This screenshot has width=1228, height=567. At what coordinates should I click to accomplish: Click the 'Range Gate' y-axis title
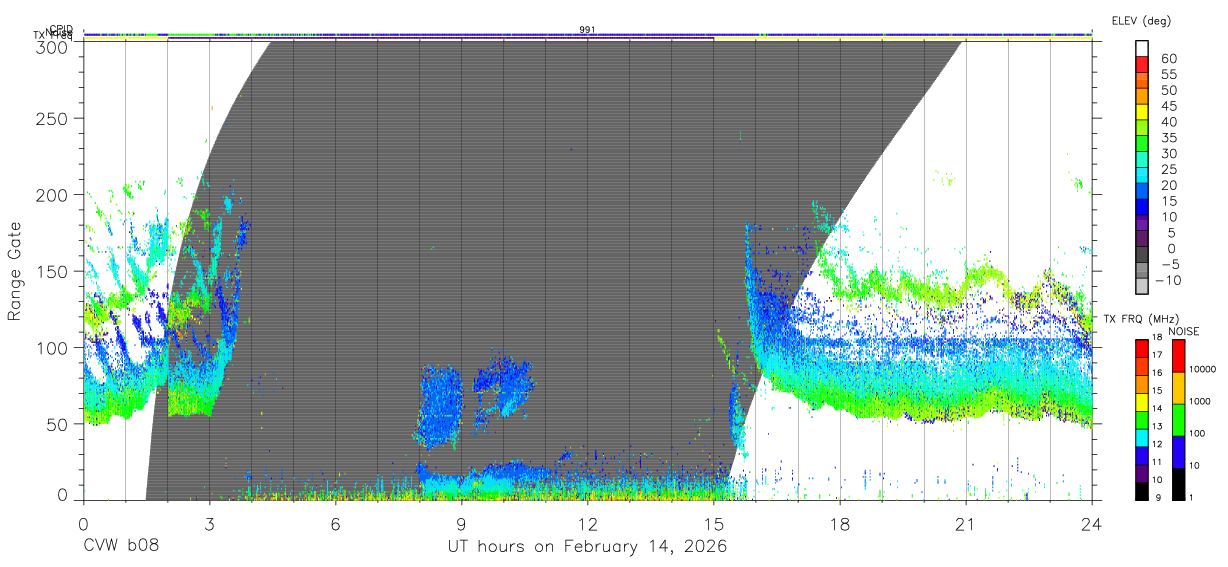point(15,271)
